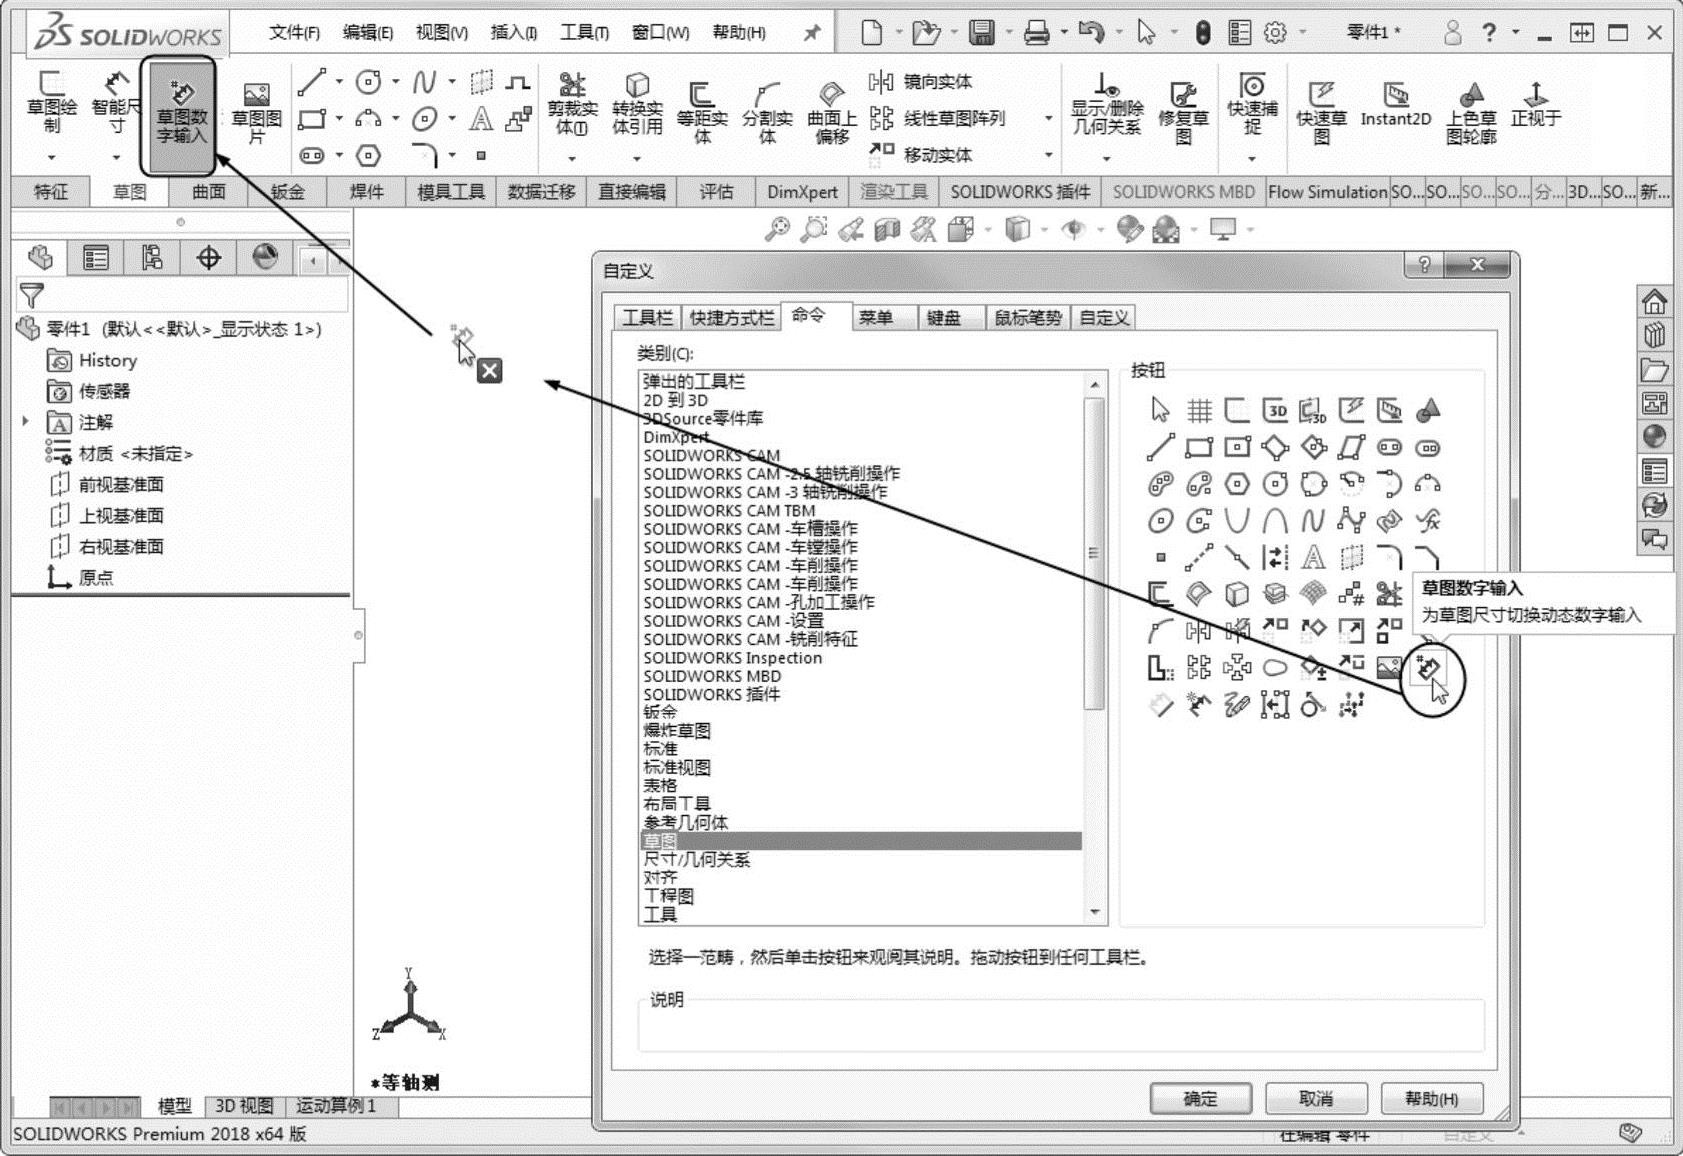Image resolution: width=1683 pixels, height=1156 pixels.
Task: Open the 移动实体 dropdown arrow
Action: pos(1049,154)
